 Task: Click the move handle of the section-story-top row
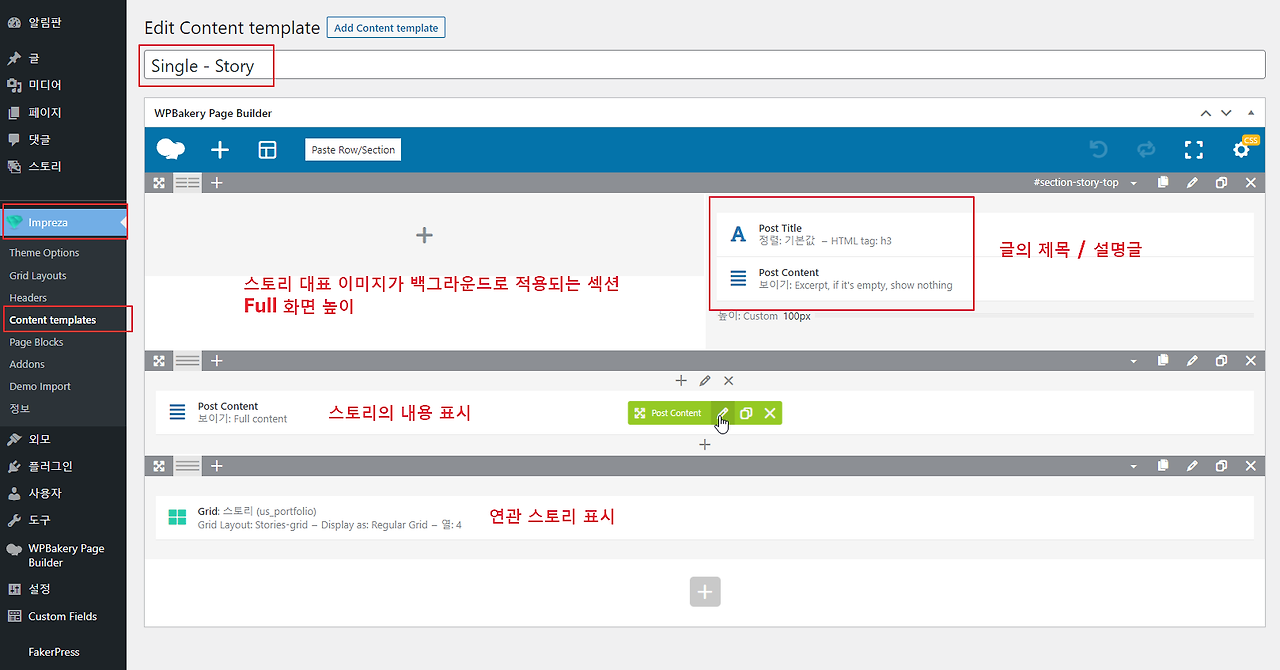(159, 183)
